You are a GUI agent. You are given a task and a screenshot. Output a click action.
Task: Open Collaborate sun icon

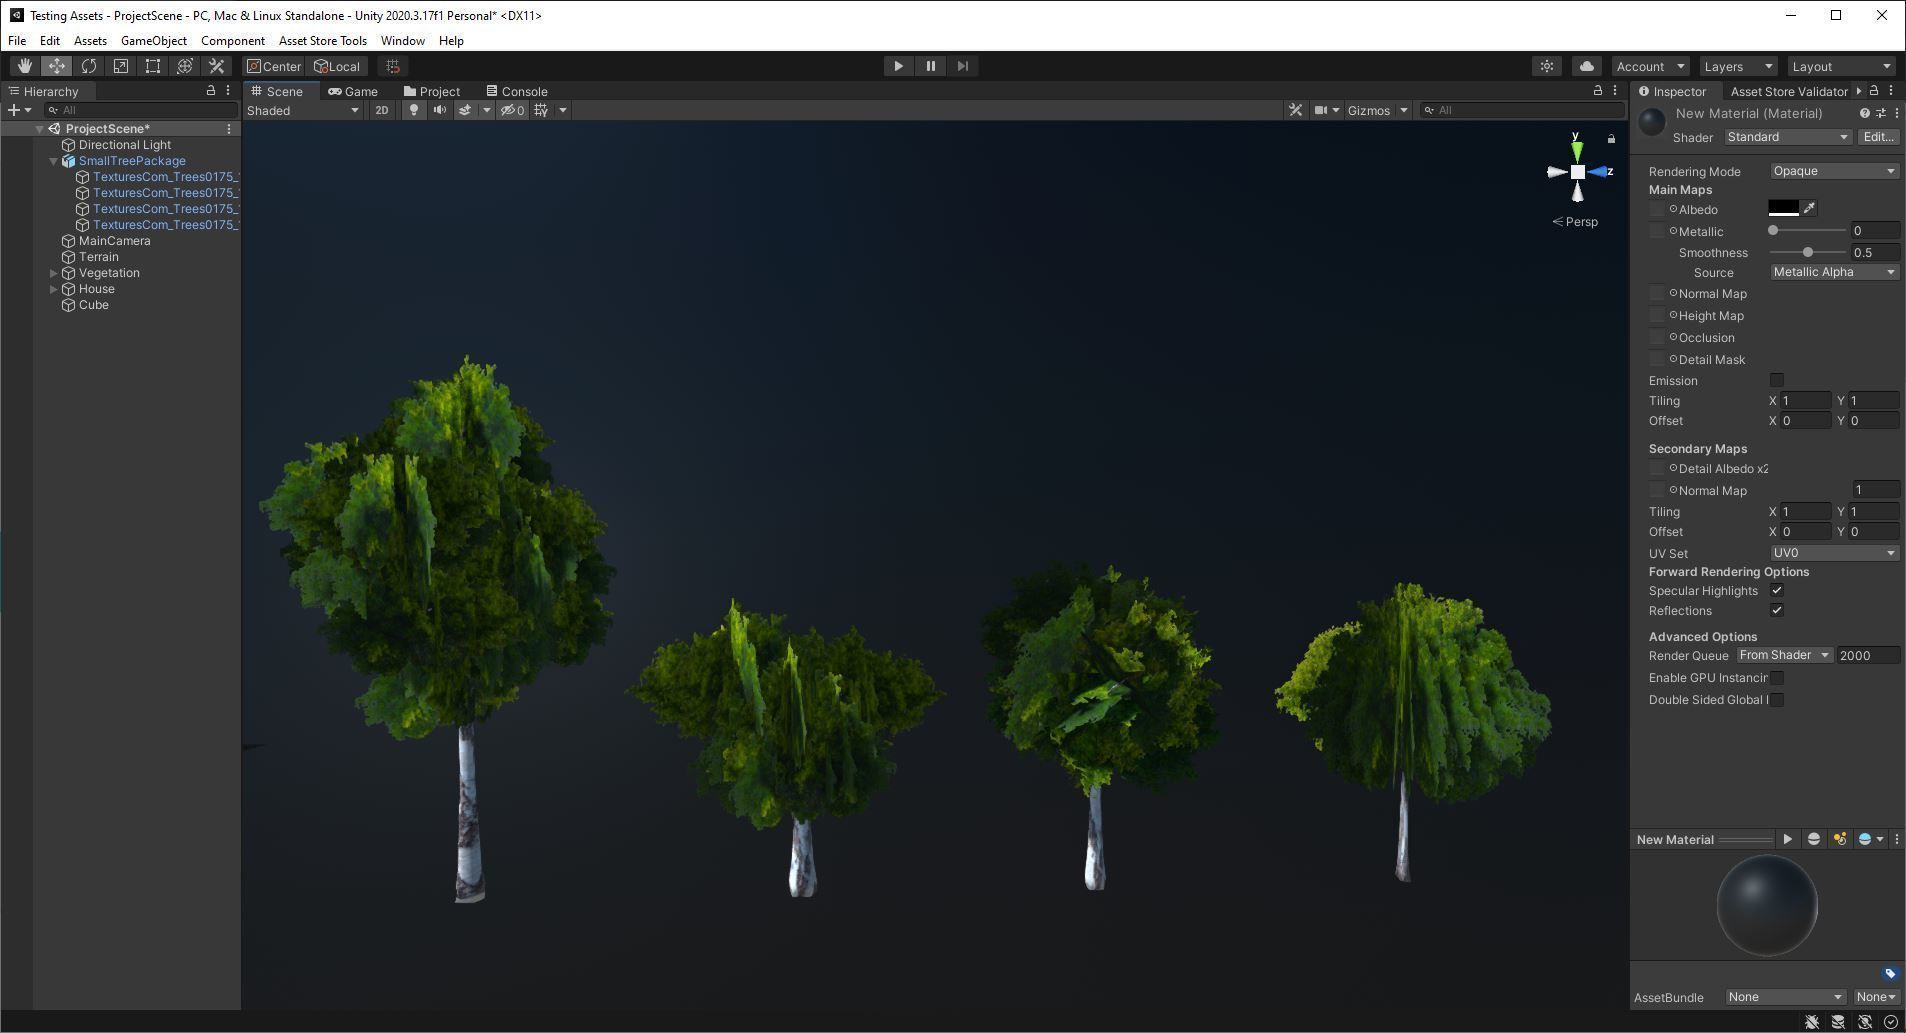[x=1547, y=66]
